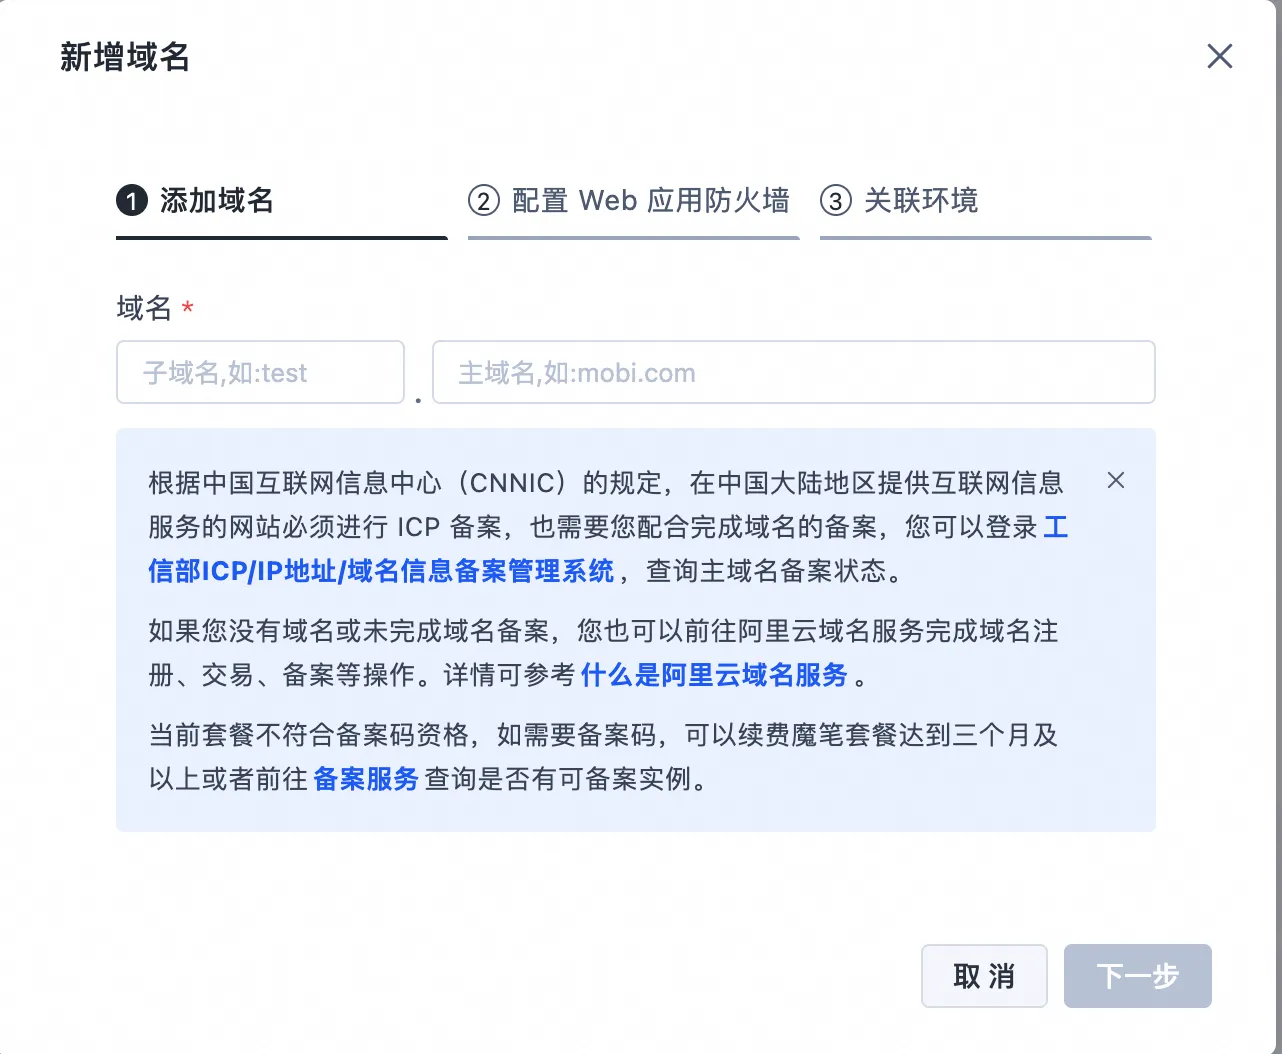Click the 下一步 button

[x=1138, y=976]
